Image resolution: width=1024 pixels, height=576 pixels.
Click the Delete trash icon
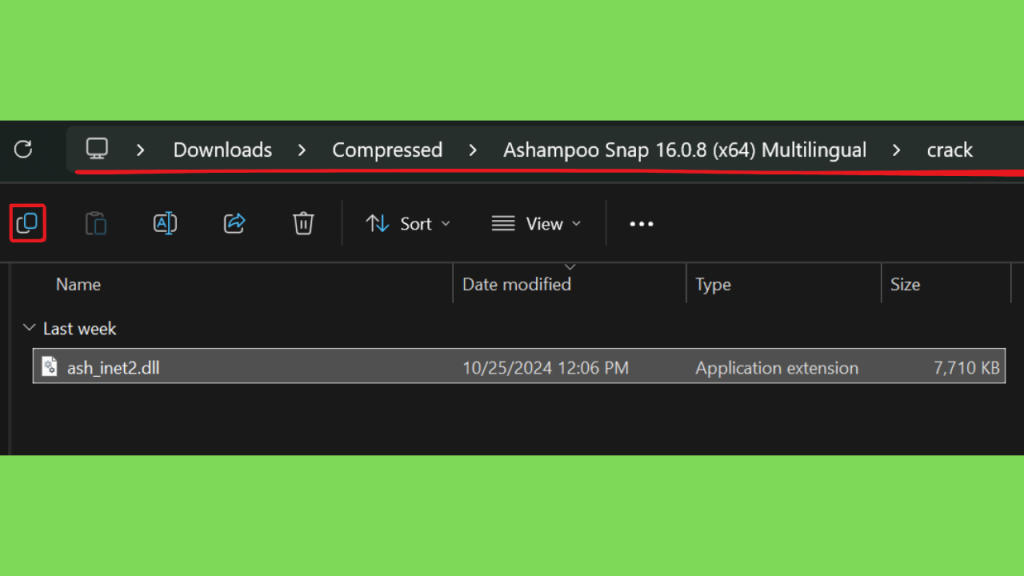point(303,223)
